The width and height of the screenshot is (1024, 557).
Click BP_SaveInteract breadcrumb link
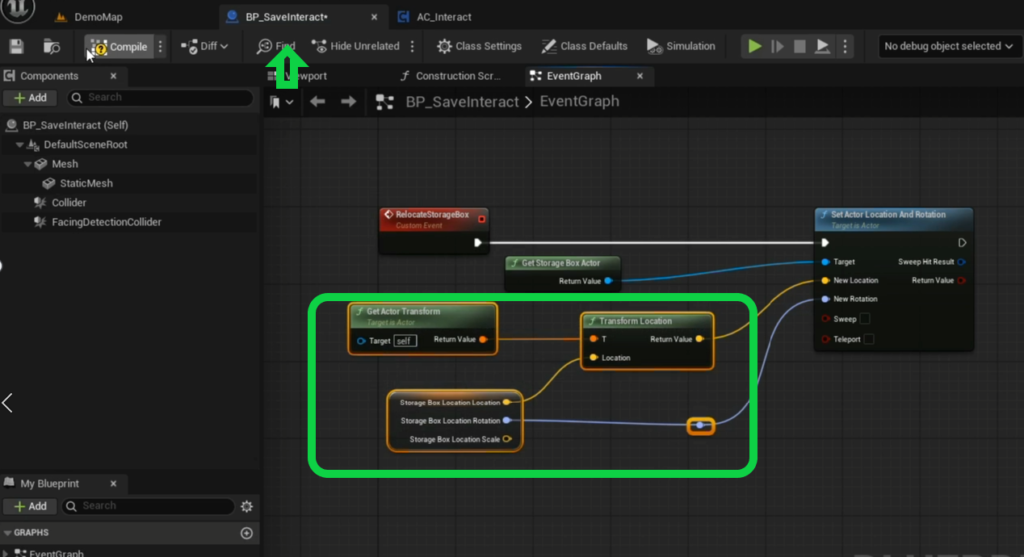point(462,102)
